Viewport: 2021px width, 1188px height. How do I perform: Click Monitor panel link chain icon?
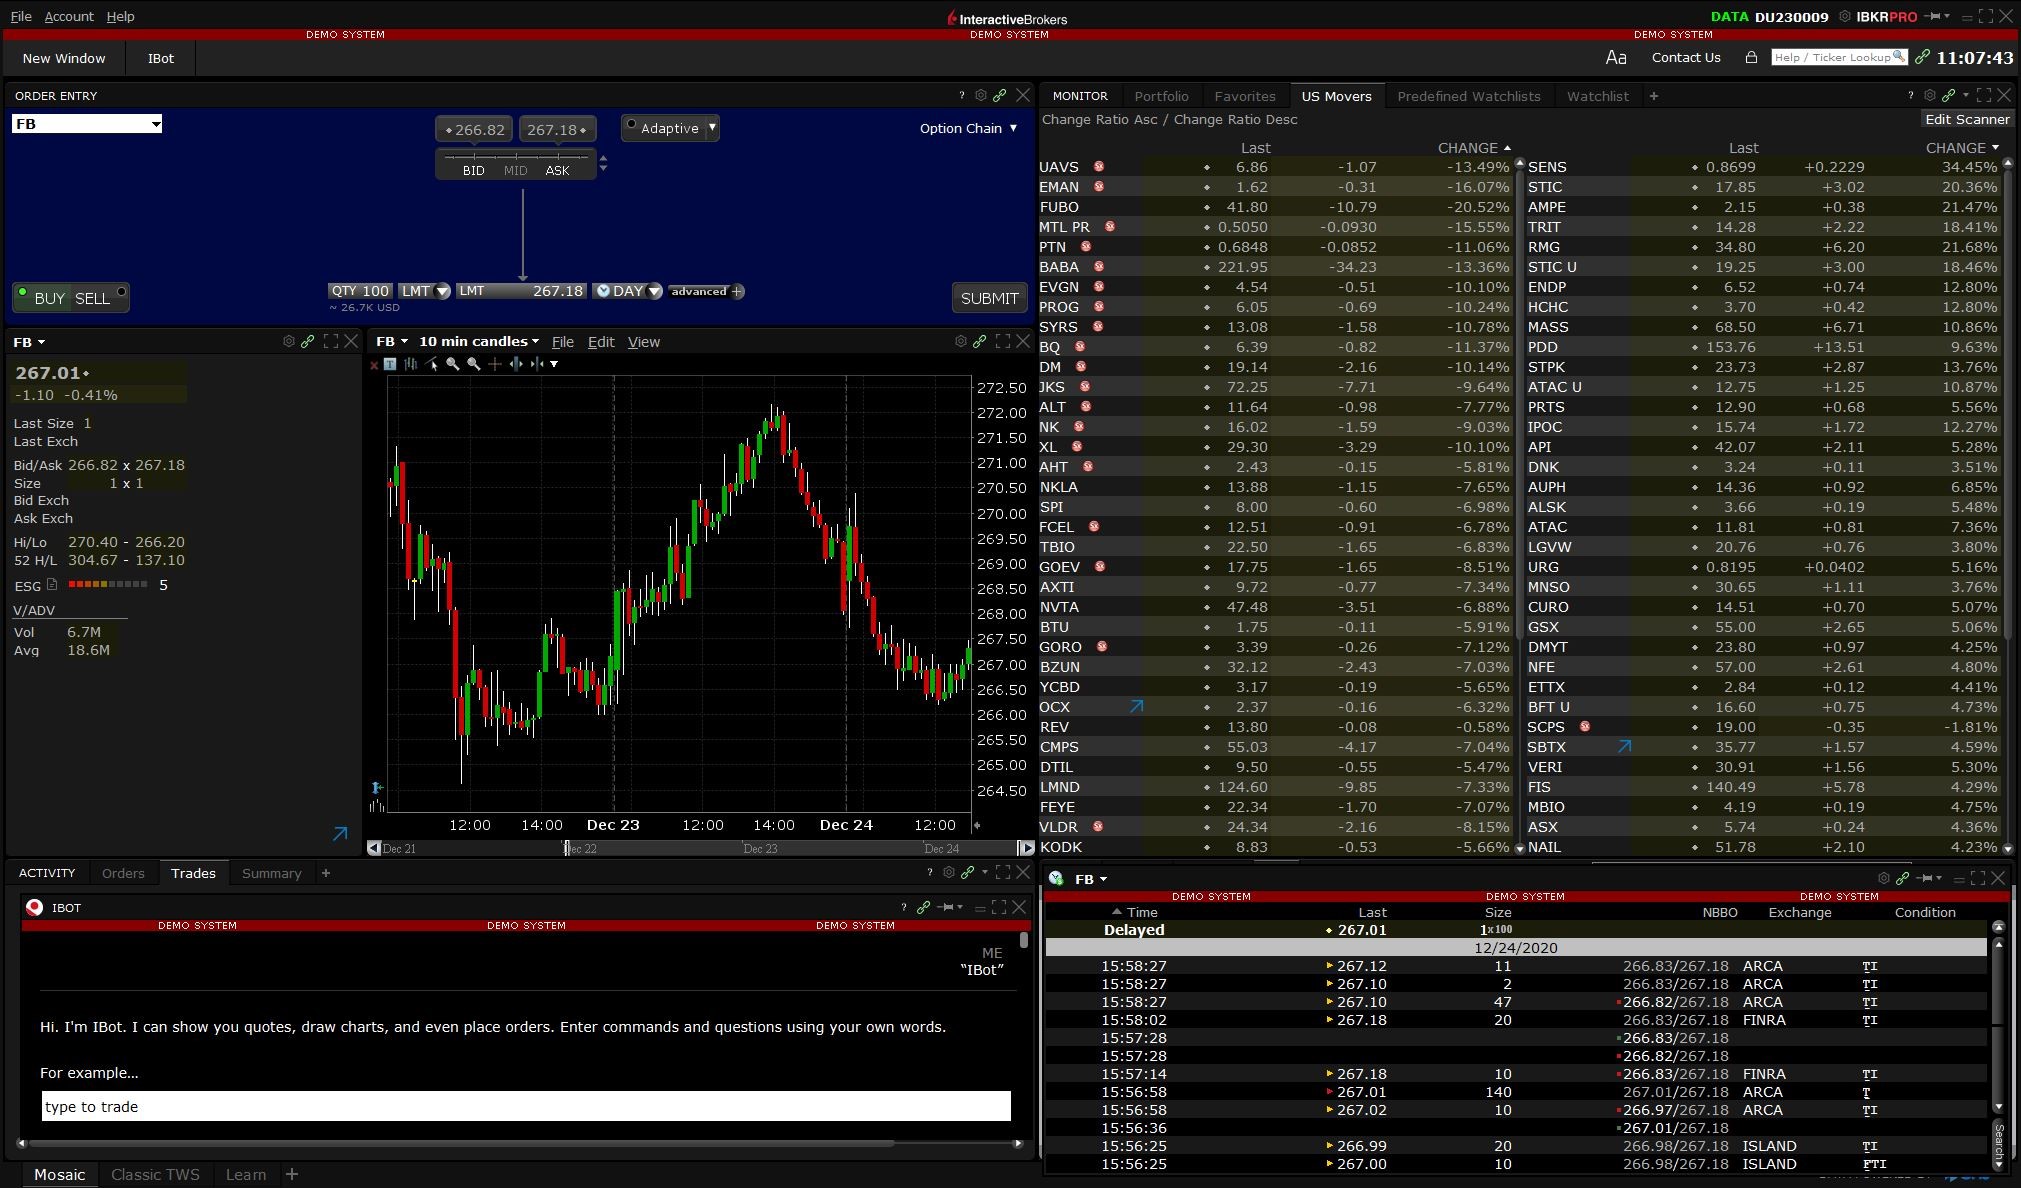point(1948,96)
